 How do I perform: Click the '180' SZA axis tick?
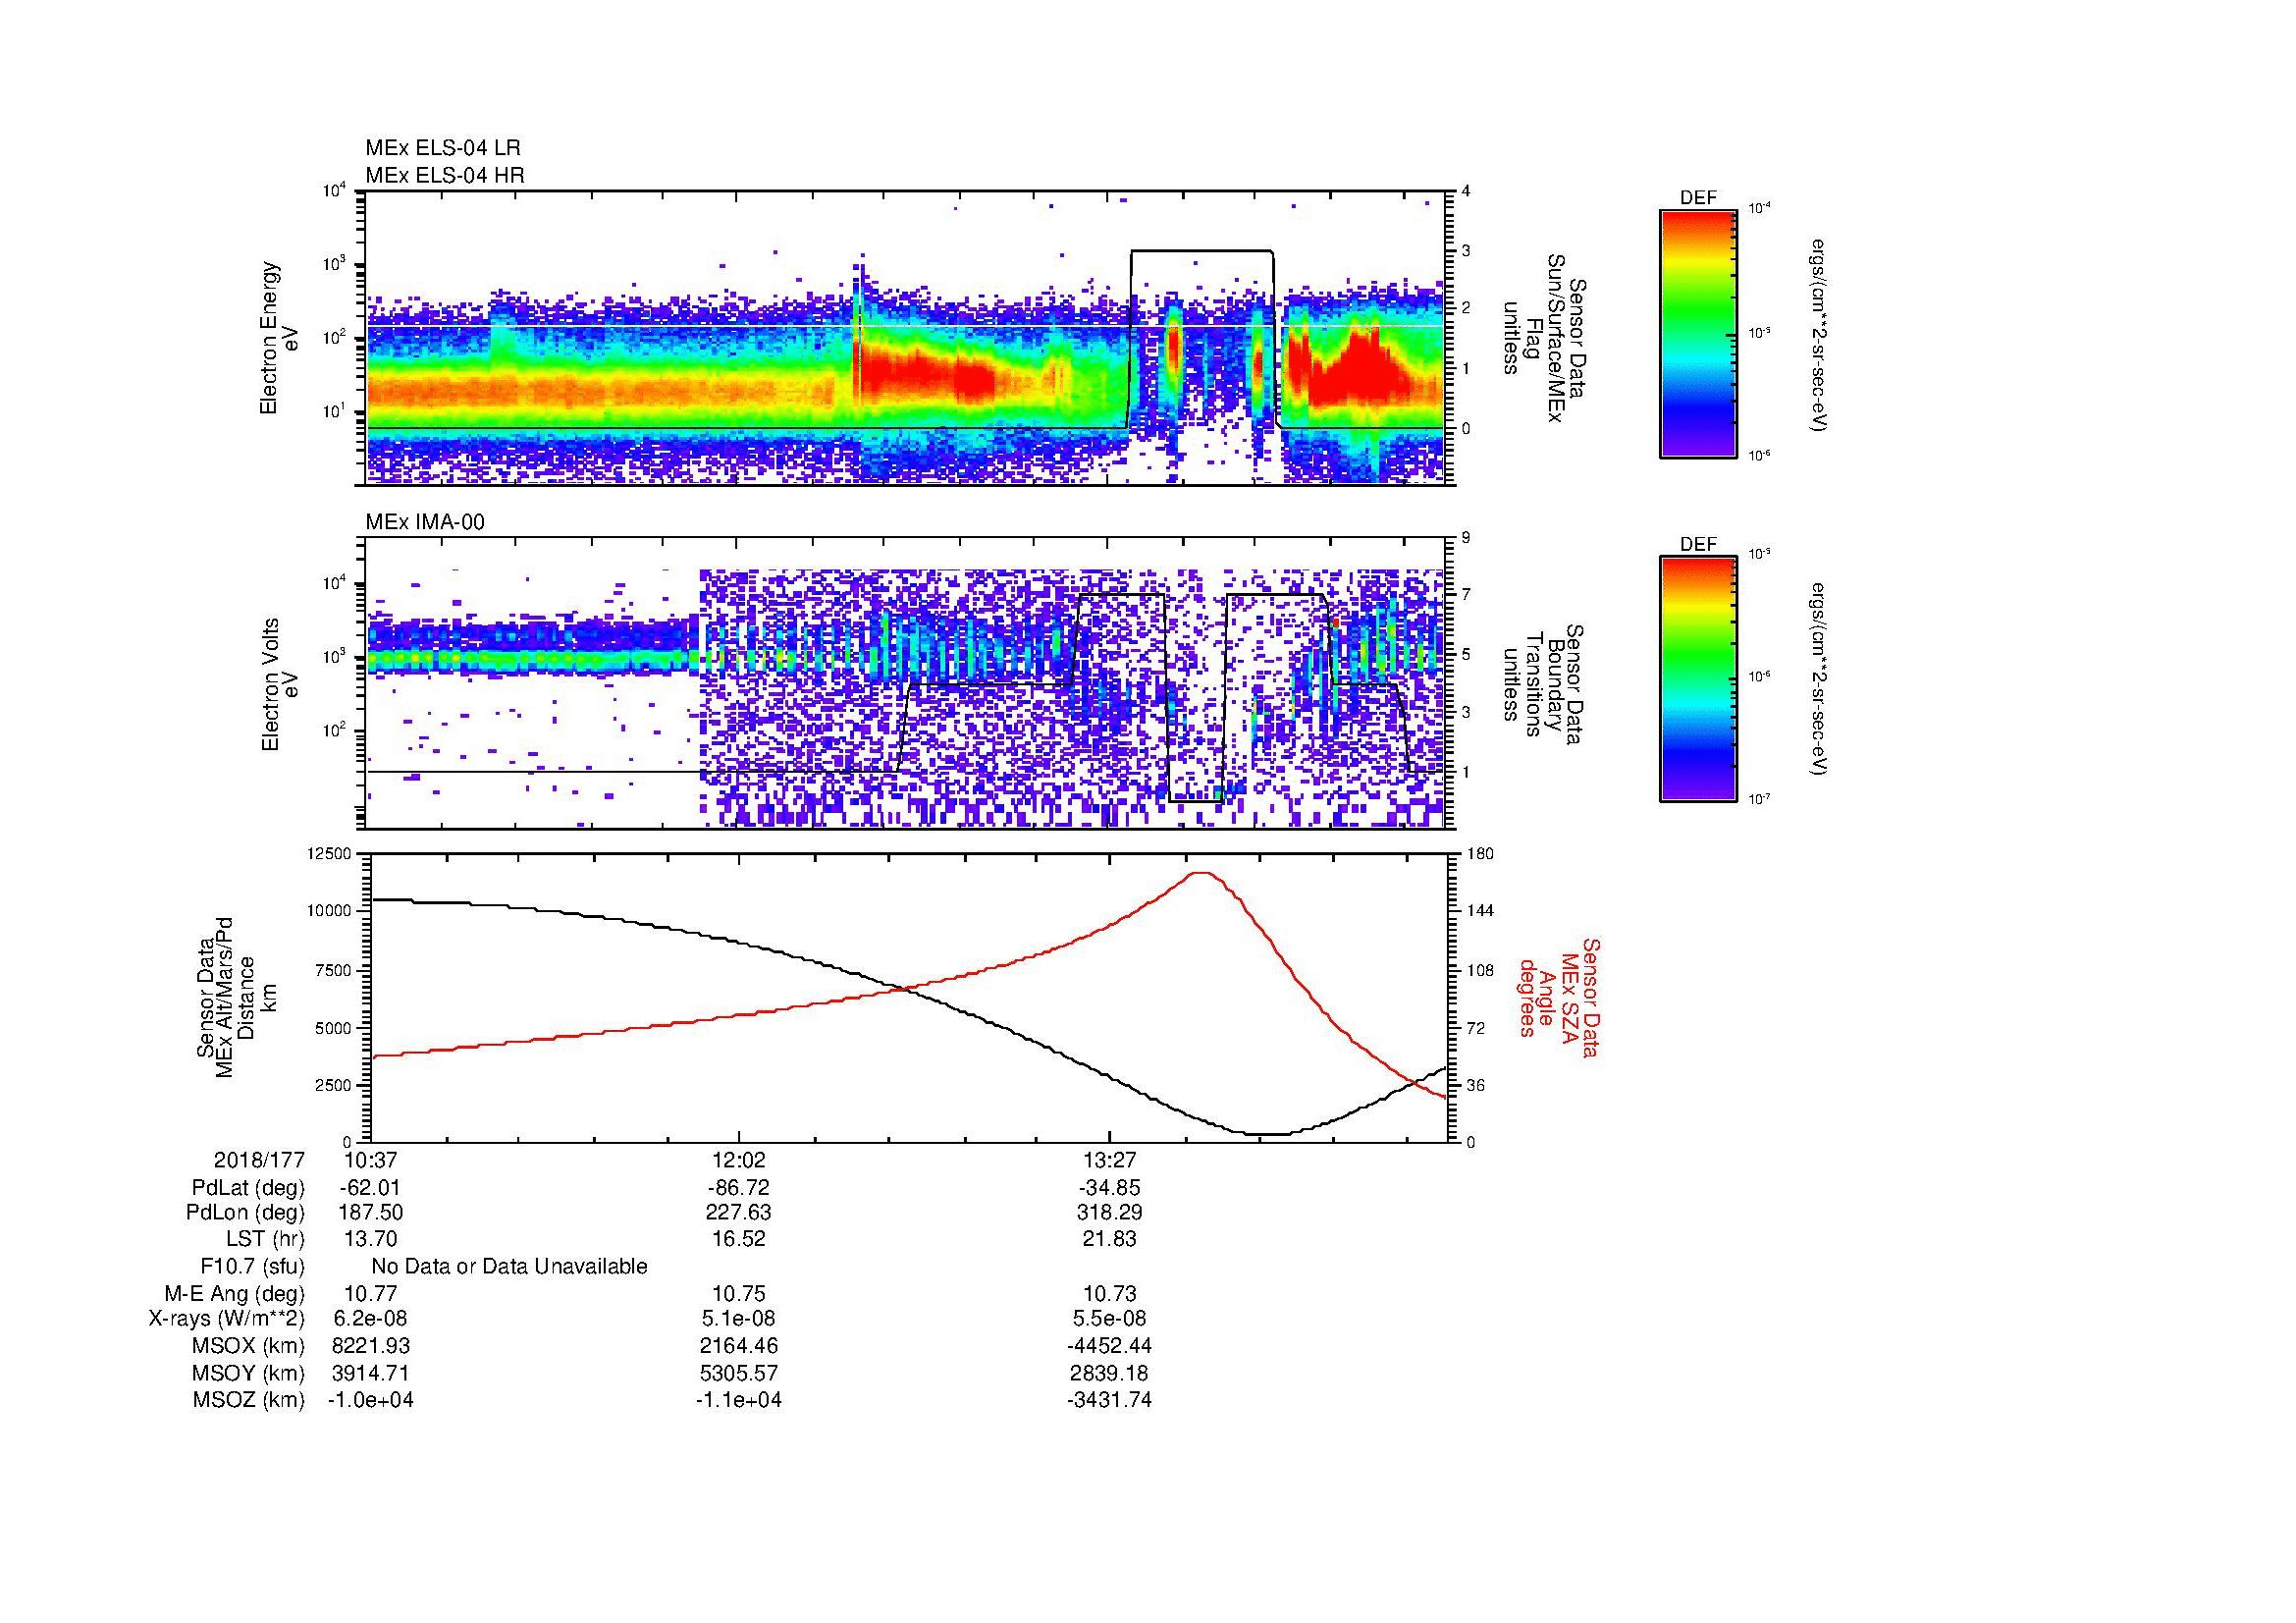[x=1479, y=853]
